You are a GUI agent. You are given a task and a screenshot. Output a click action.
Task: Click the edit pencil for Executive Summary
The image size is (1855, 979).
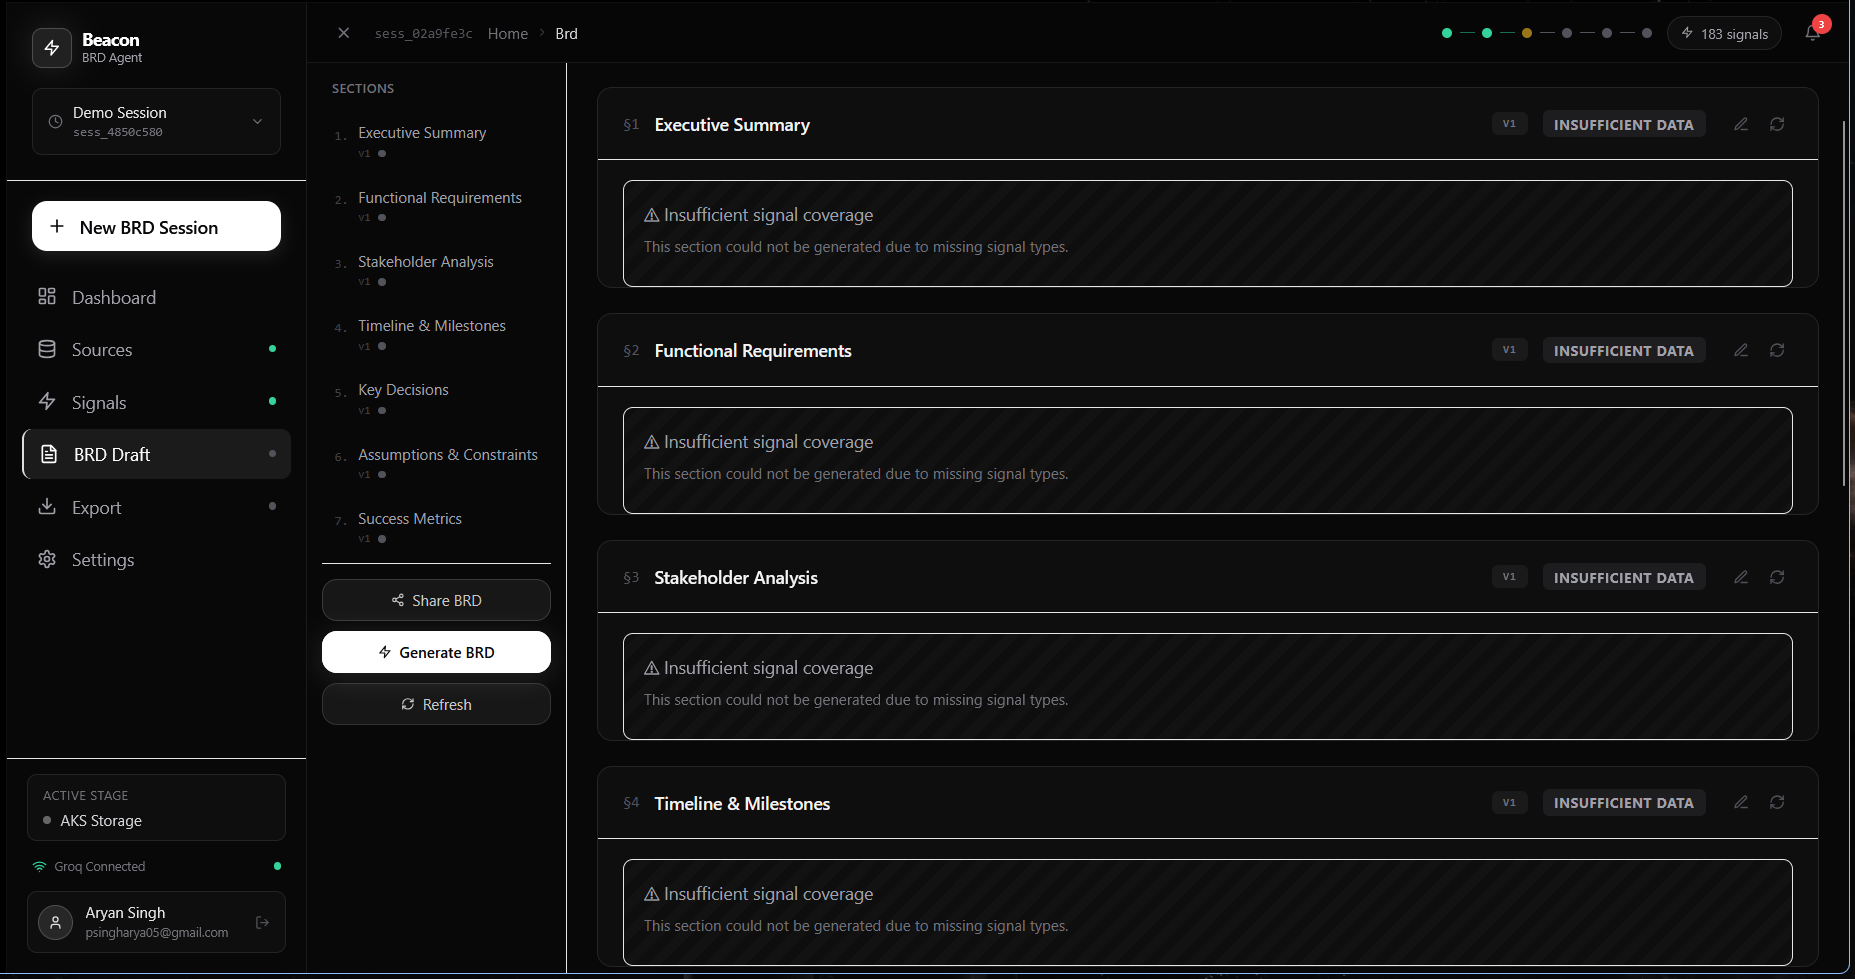[x=1741, y=124]
